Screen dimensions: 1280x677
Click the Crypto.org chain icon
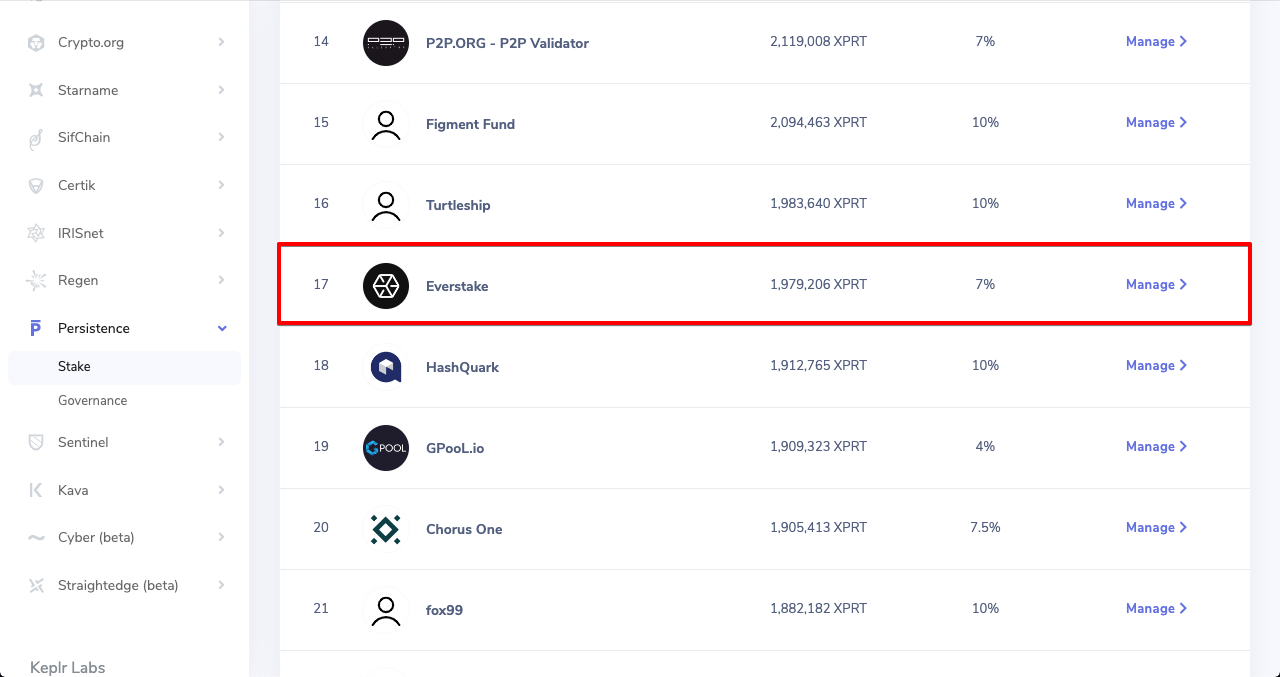(36, 43)
